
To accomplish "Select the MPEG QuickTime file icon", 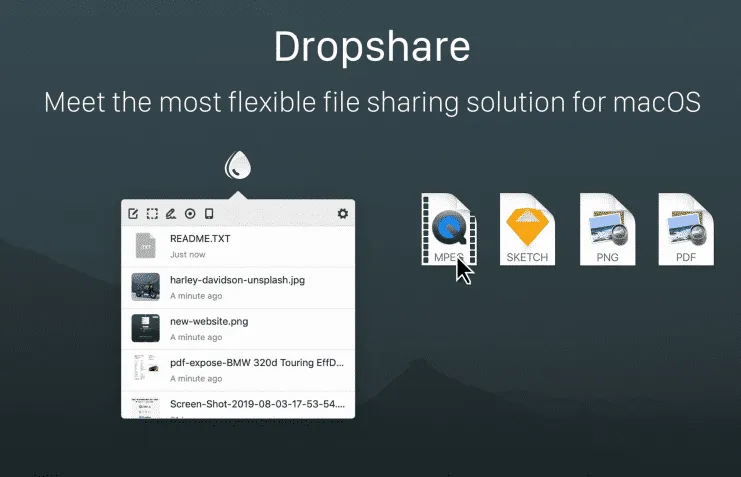I will tap(449, 229).
